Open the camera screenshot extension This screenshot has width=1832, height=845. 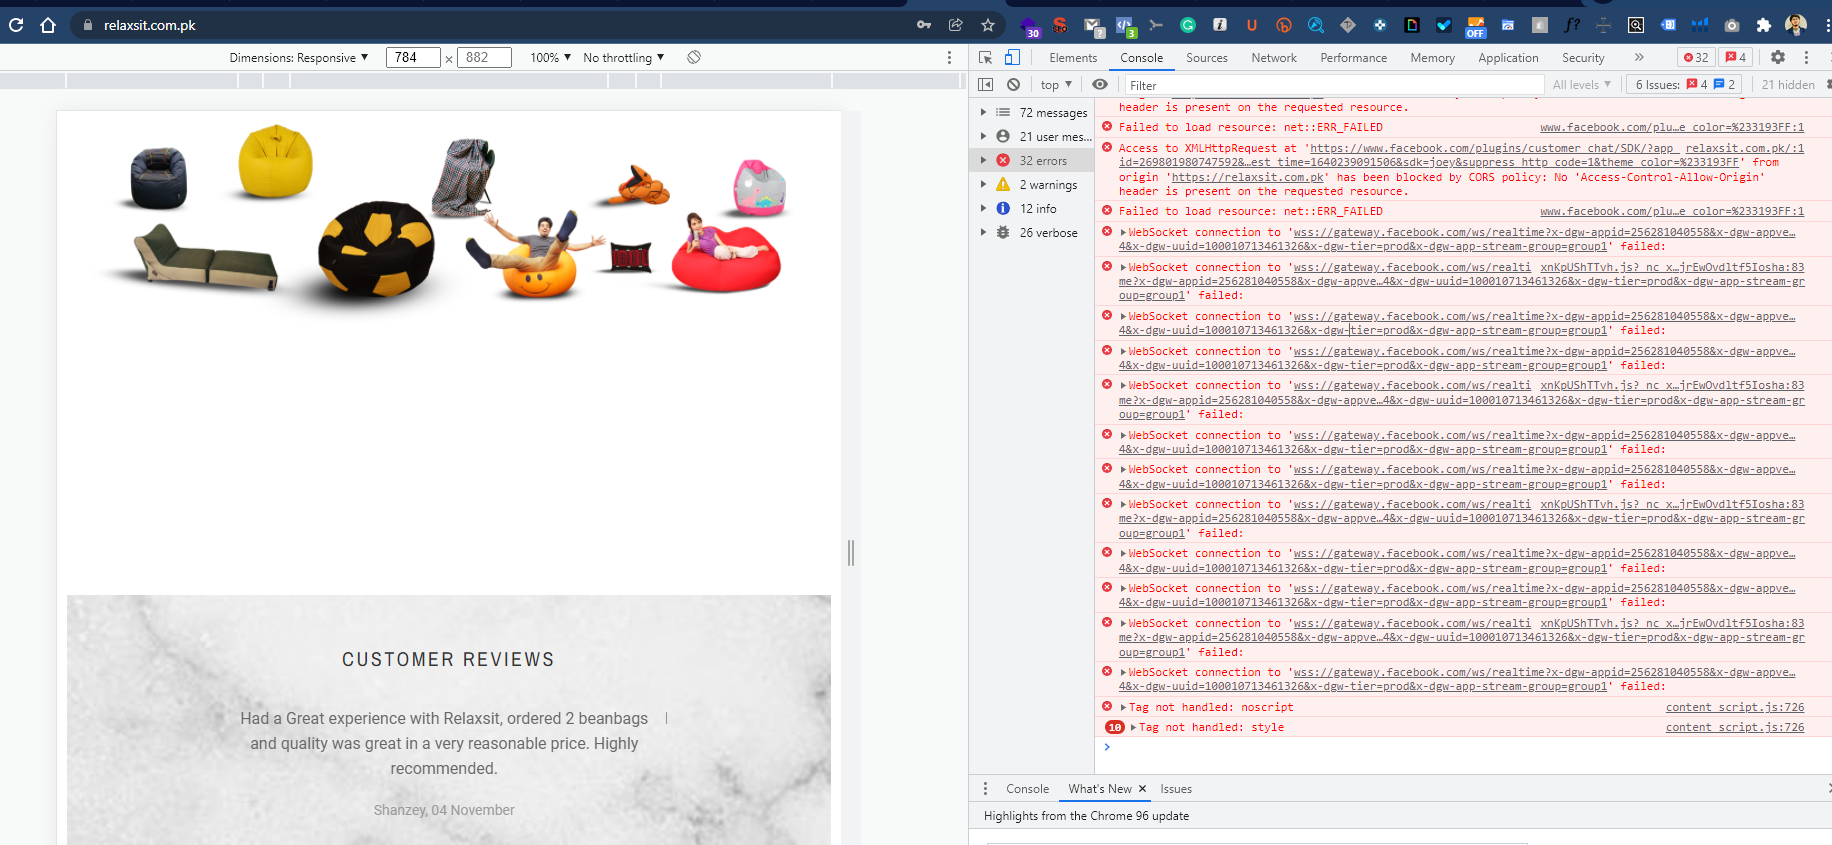coord(1732,25)
